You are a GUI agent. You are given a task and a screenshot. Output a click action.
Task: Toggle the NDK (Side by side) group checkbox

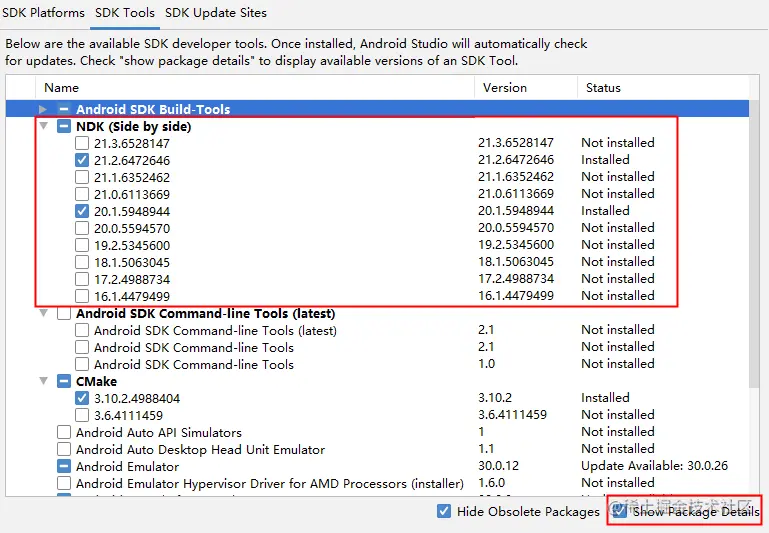pyautogui.click(x=64, y=126)
